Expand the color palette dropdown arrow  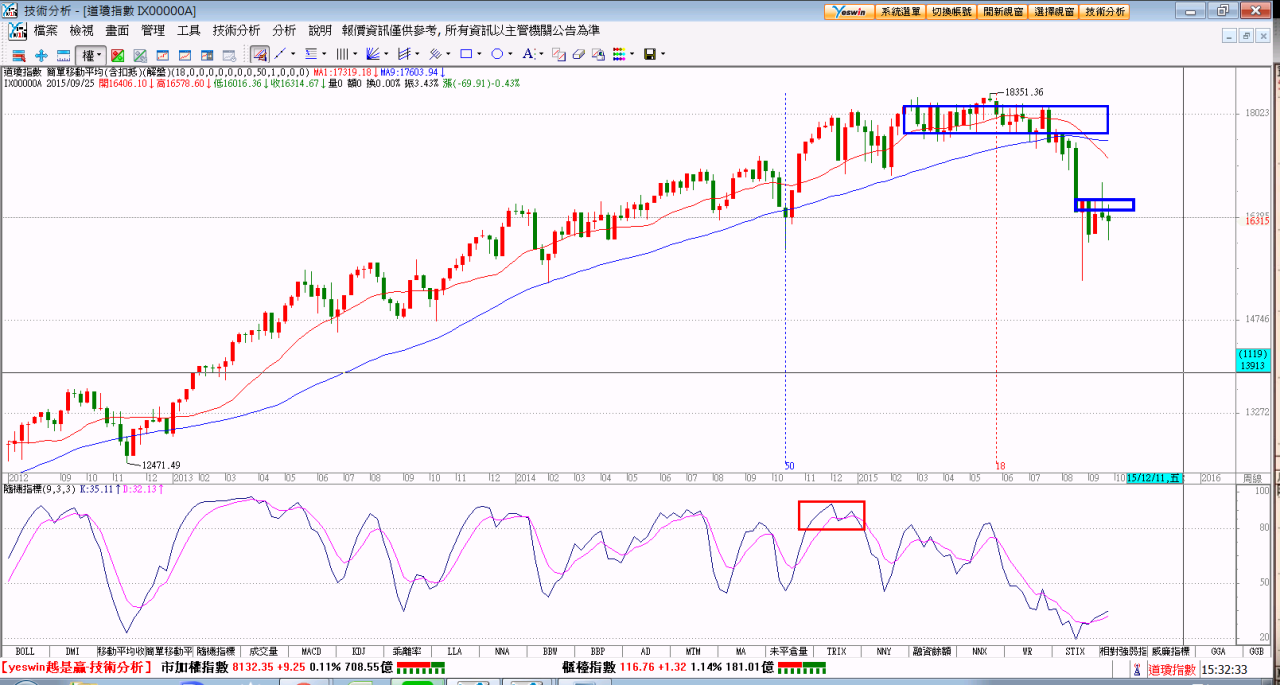631,54
